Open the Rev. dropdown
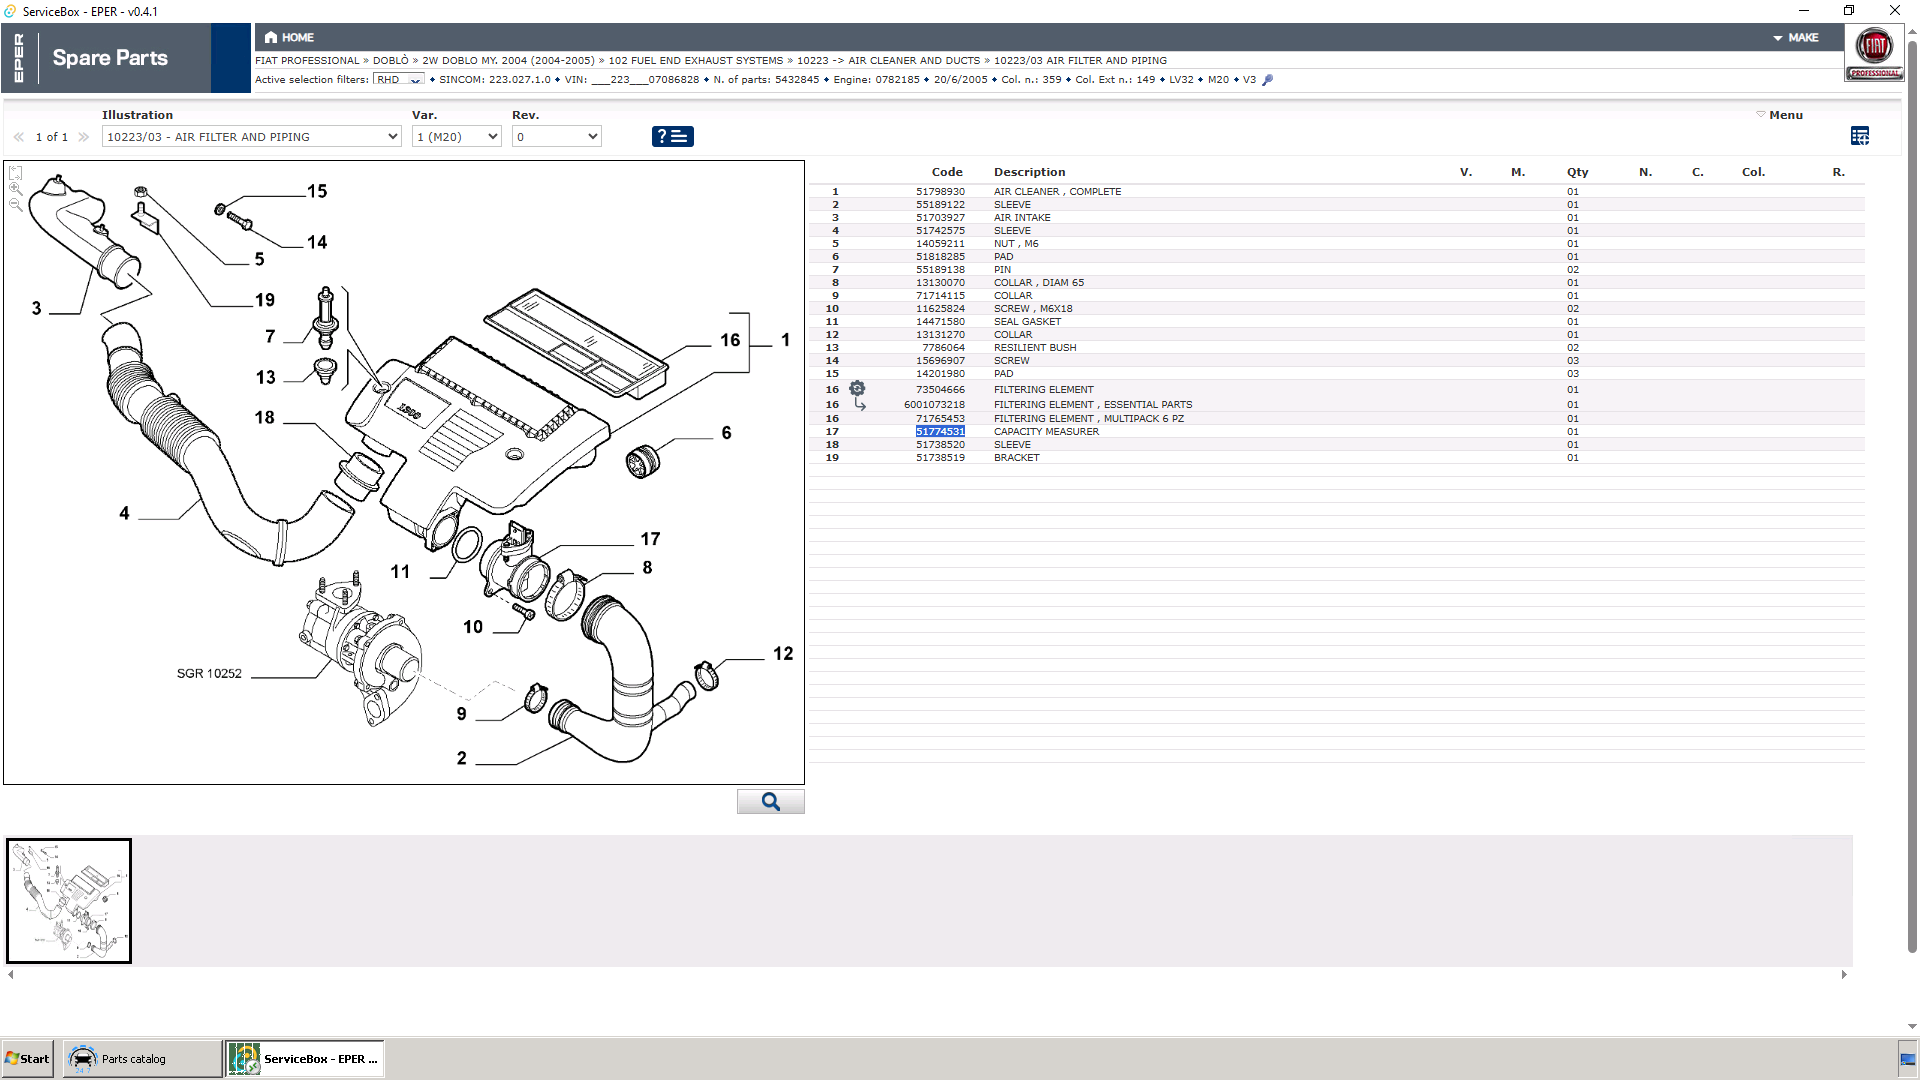This screenshot has width=1920, height=1080. pyautogui.click(x=557, y=137)
